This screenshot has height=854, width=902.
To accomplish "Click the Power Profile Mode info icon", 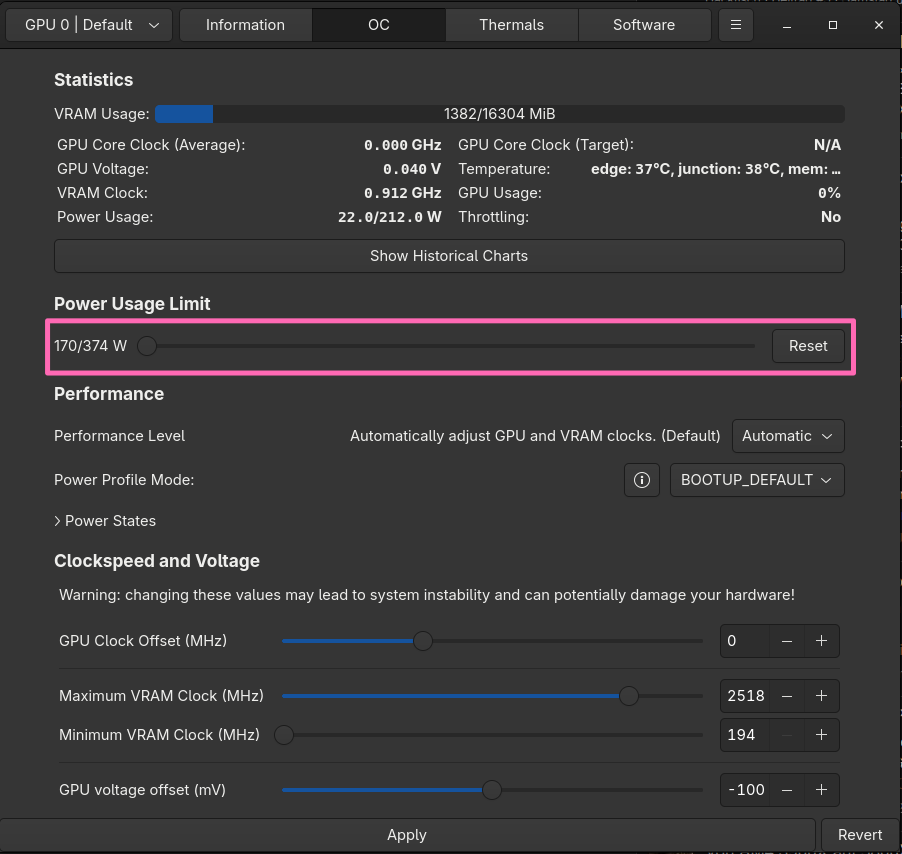I will pyautogui.click(x=642, y=480).
